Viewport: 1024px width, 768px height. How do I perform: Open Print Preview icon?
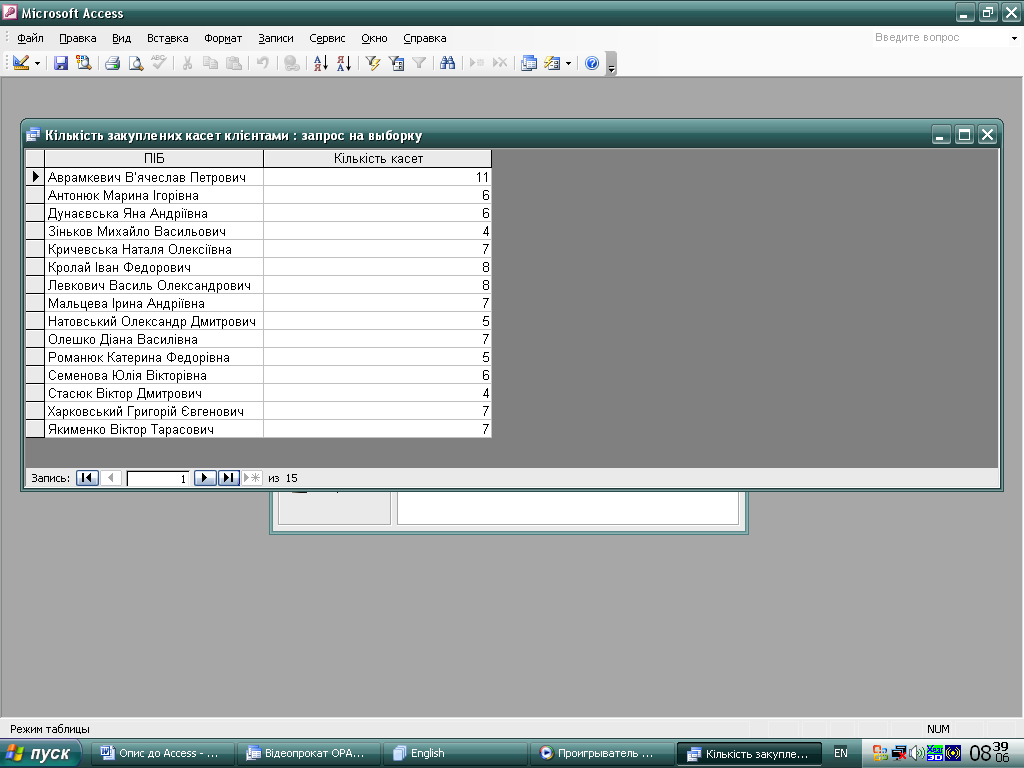(x=136, y=63)
